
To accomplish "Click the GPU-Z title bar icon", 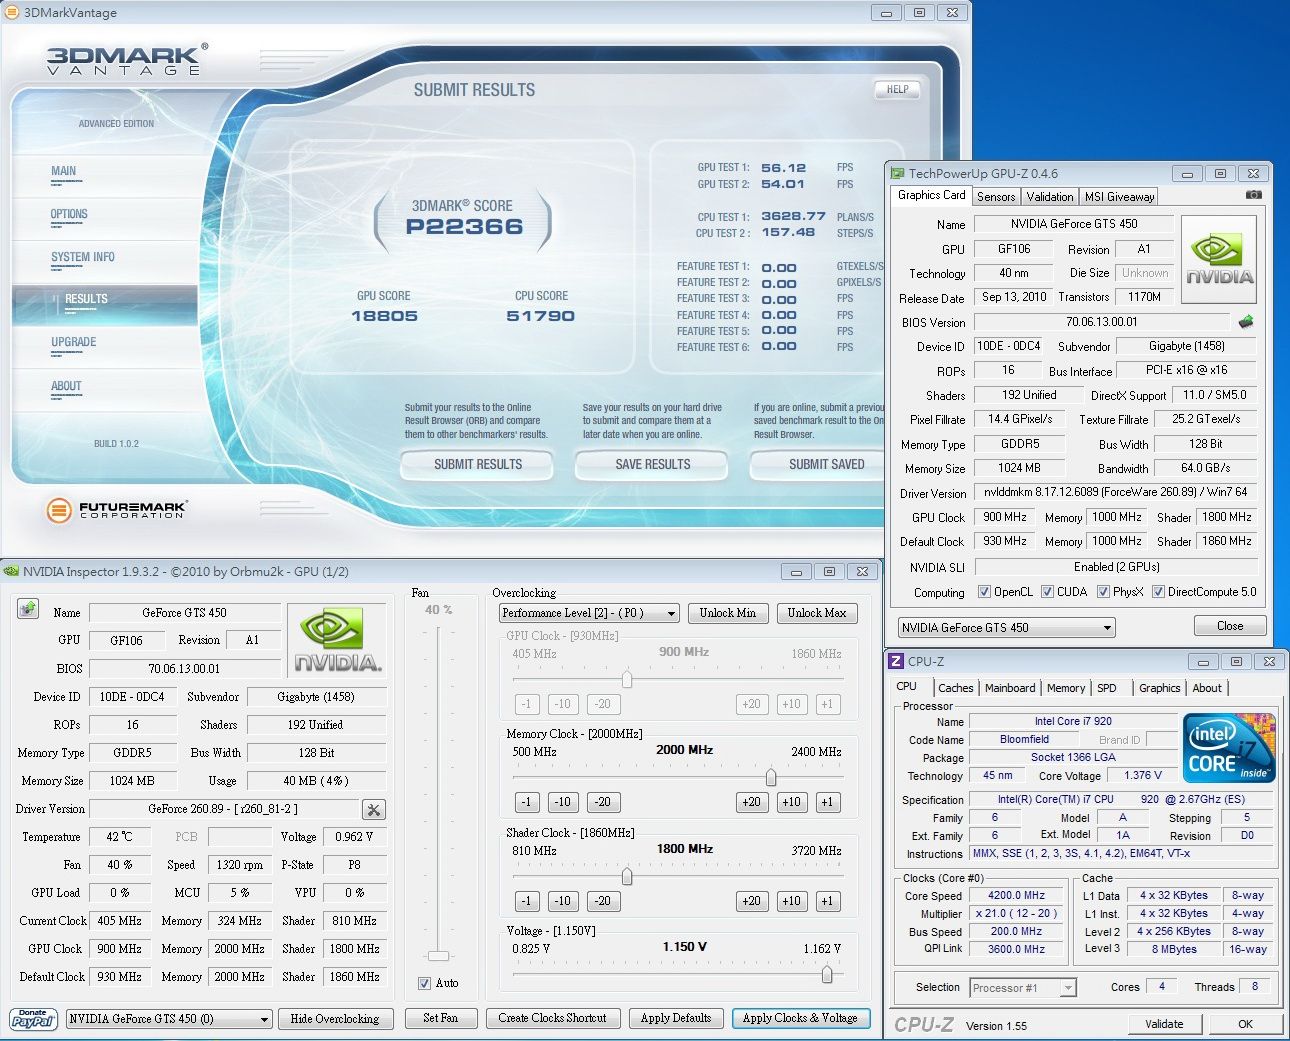I will point(897,173).
